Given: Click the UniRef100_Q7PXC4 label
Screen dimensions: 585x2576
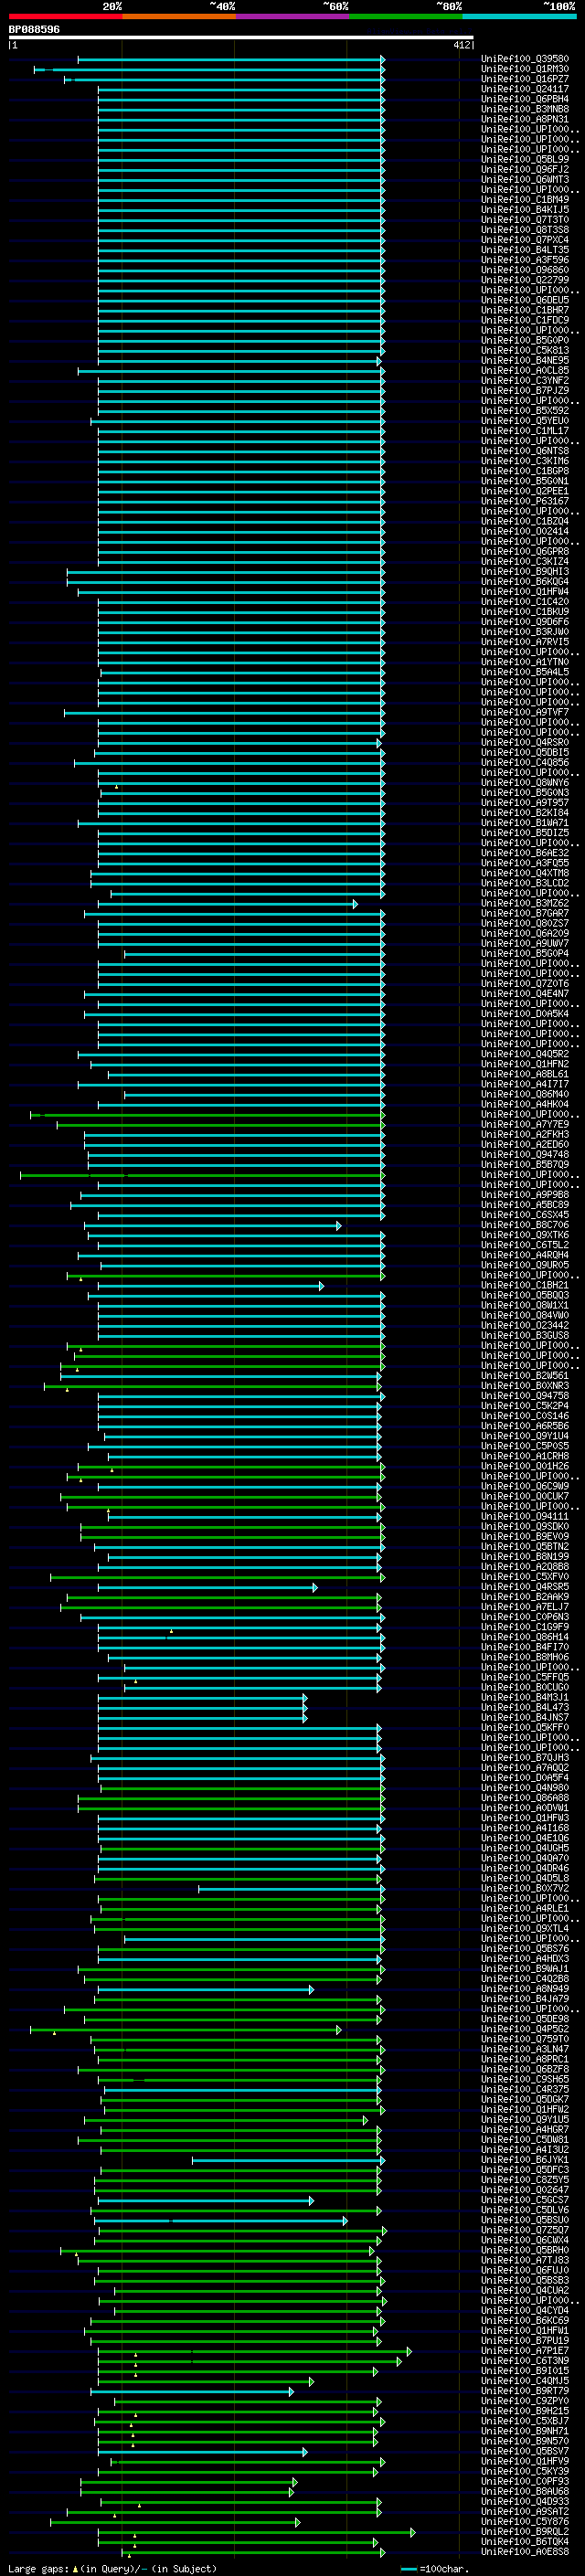Looking at the screenshot, I should [x=525, y=239].
